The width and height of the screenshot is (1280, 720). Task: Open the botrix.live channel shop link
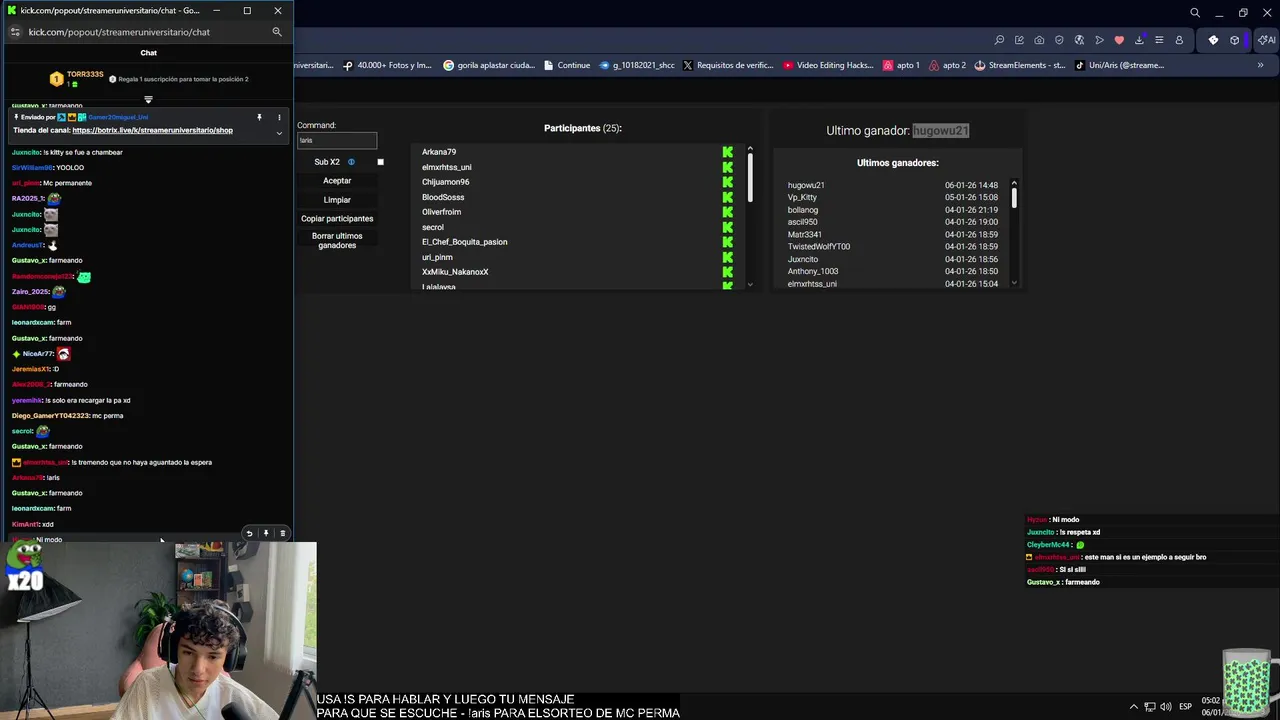tap(152, 130)
